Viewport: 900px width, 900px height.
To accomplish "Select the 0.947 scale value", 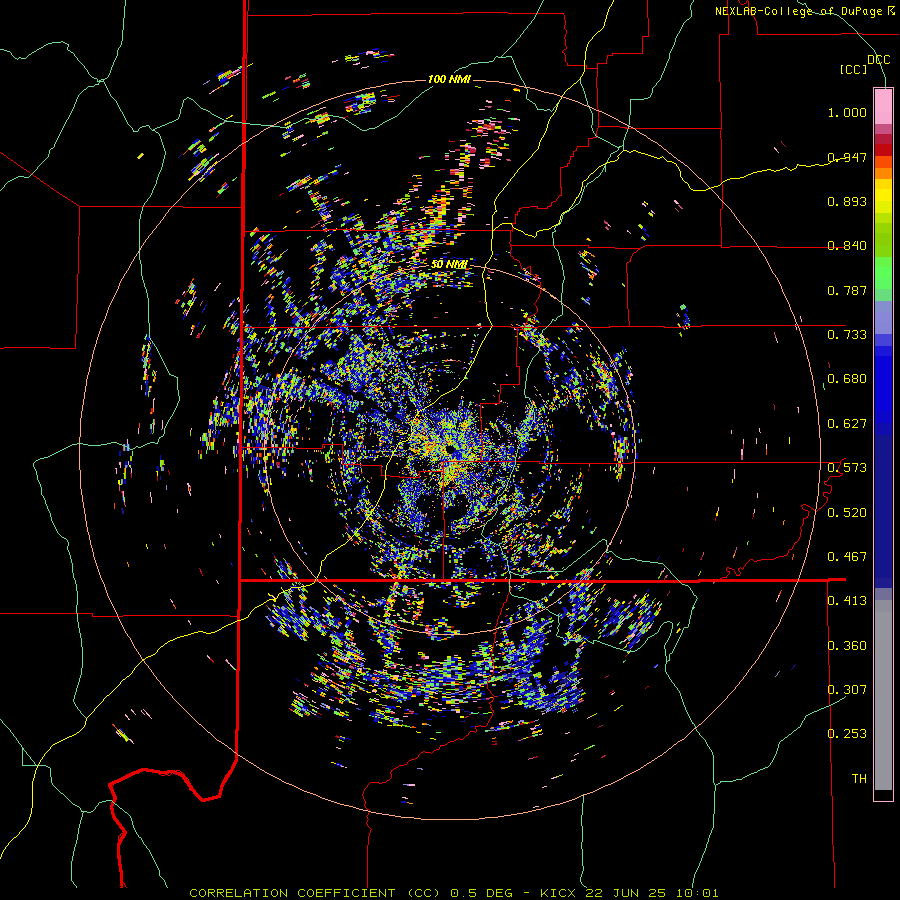I will coord(847,157).
